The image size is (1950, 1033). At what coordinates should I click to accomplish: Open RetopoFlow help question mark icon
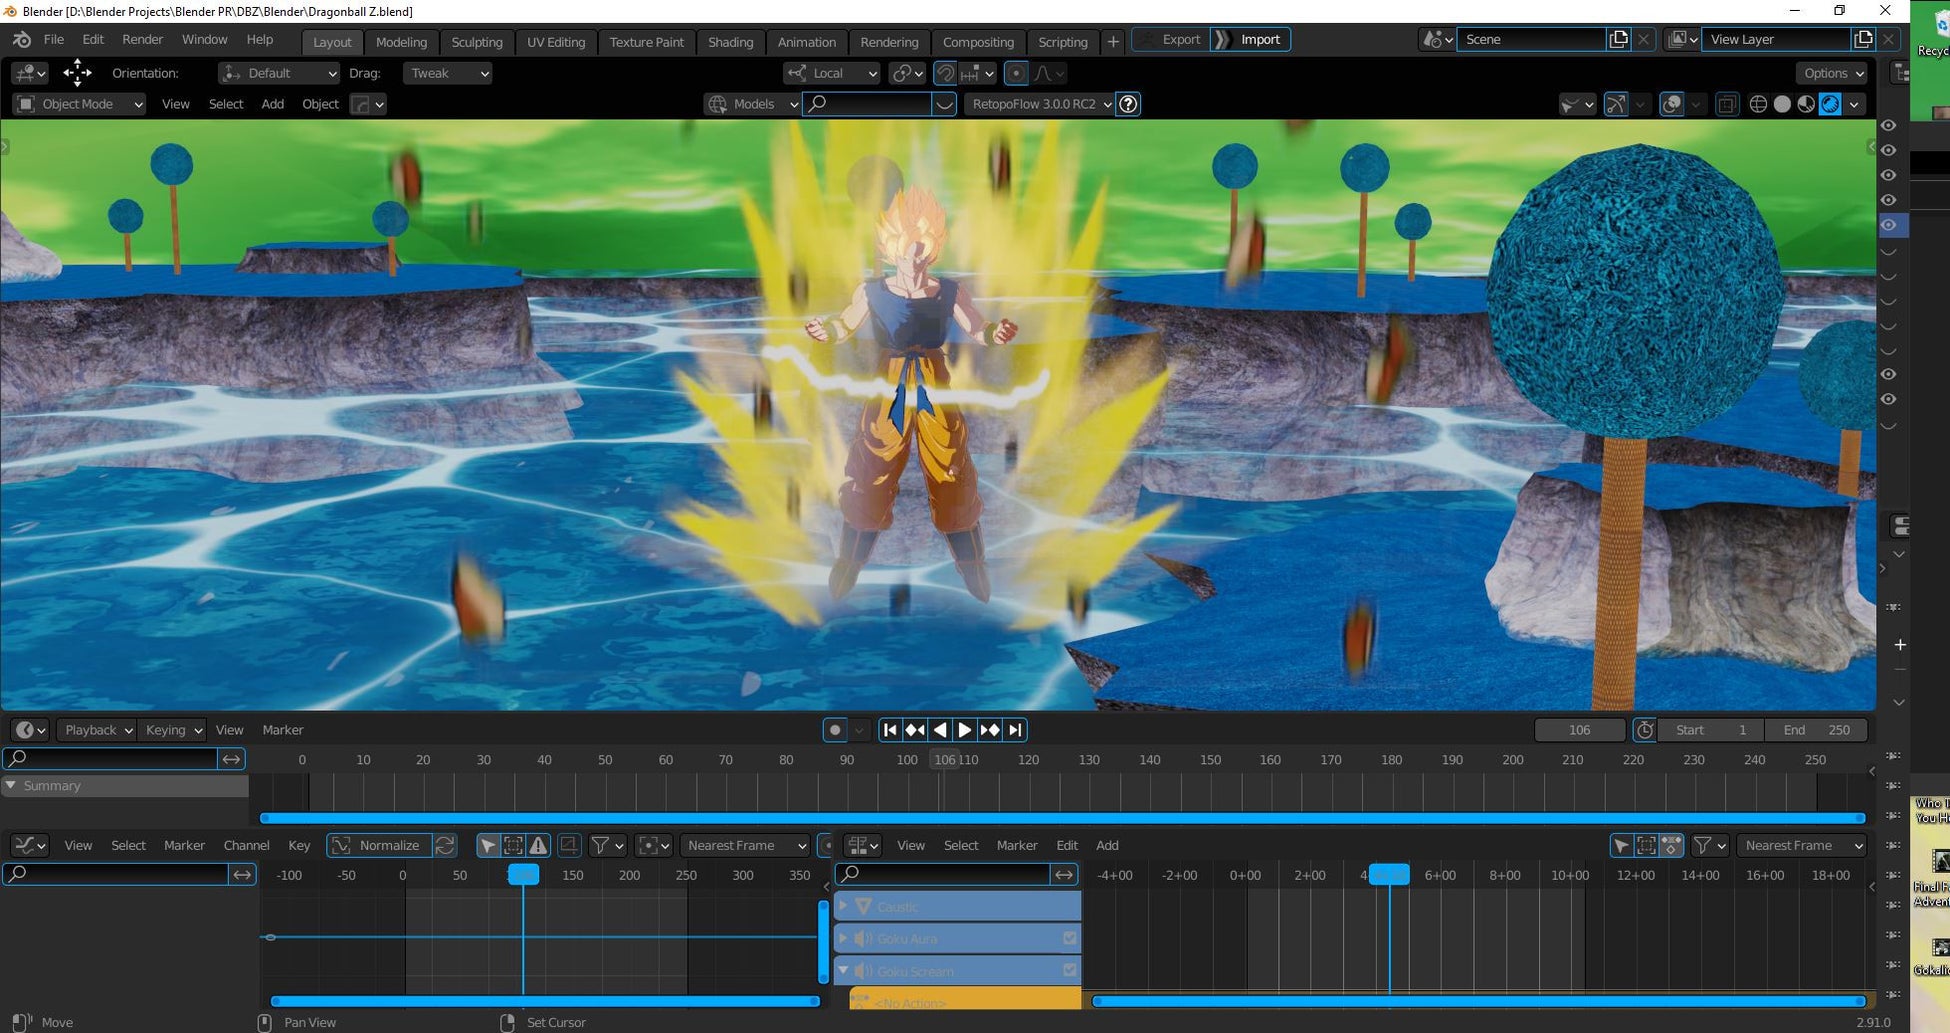(x=1128, y=104)
